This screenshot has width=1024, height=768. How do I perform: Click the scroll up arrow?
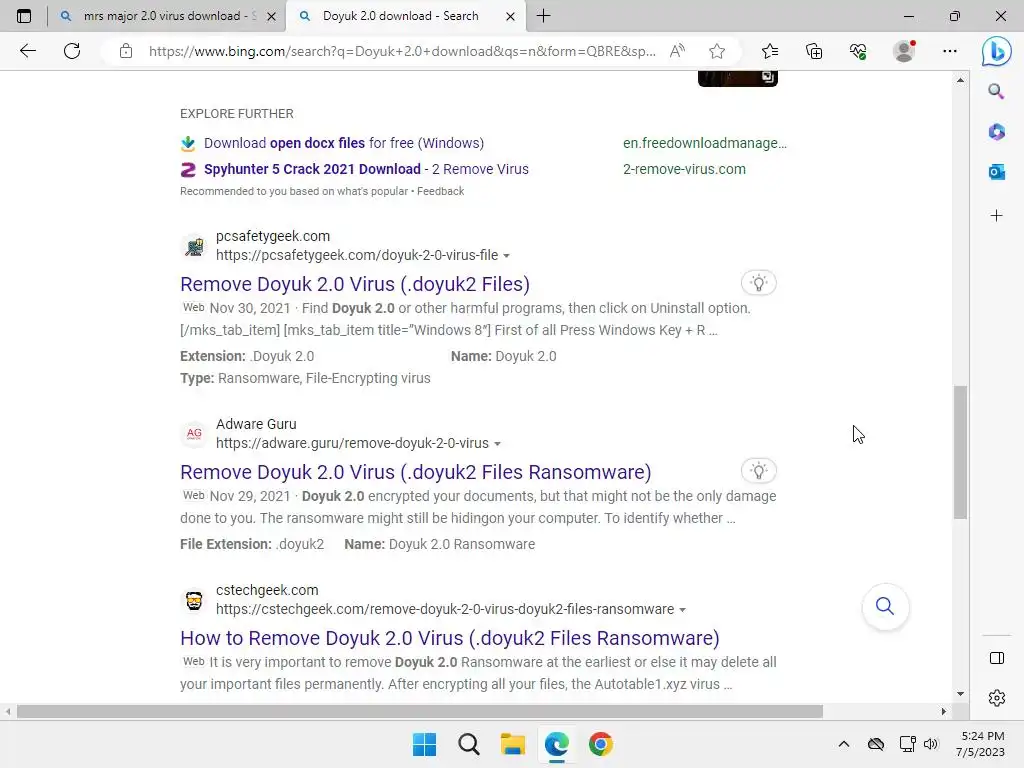[x=960, y=80]
